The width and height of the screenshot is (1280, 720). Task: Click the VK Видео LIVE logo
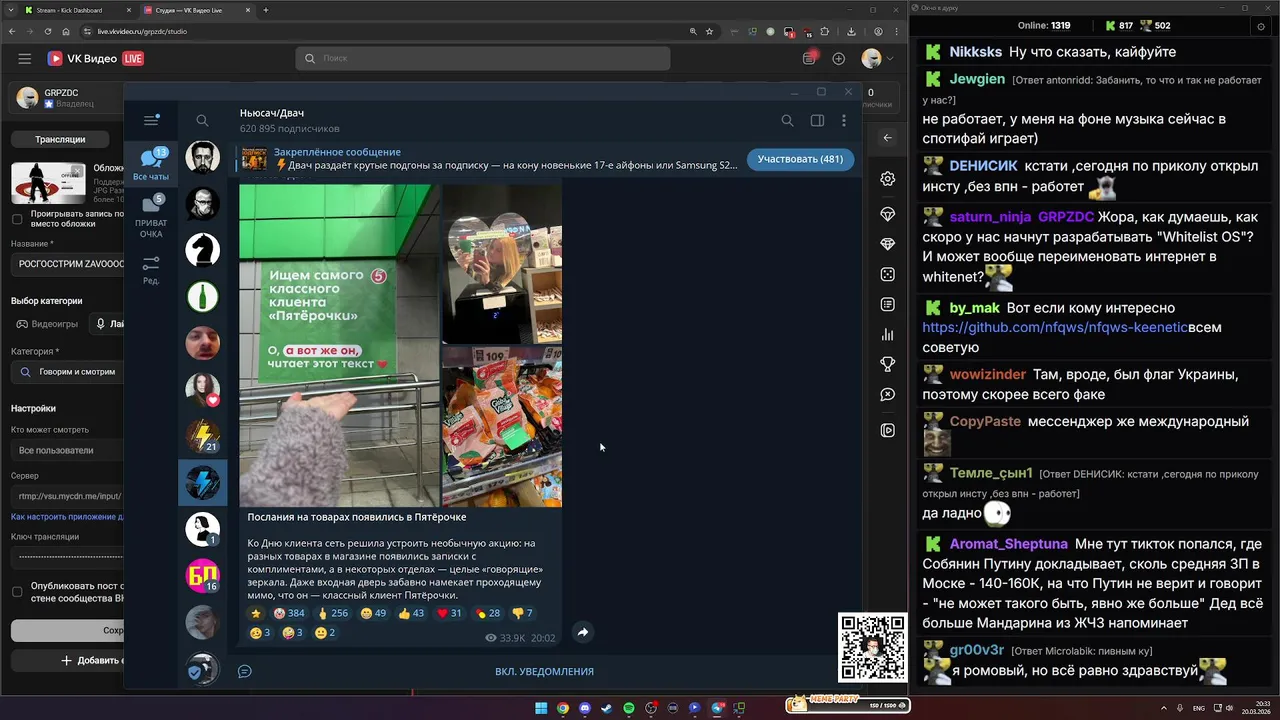pos(96,59)
